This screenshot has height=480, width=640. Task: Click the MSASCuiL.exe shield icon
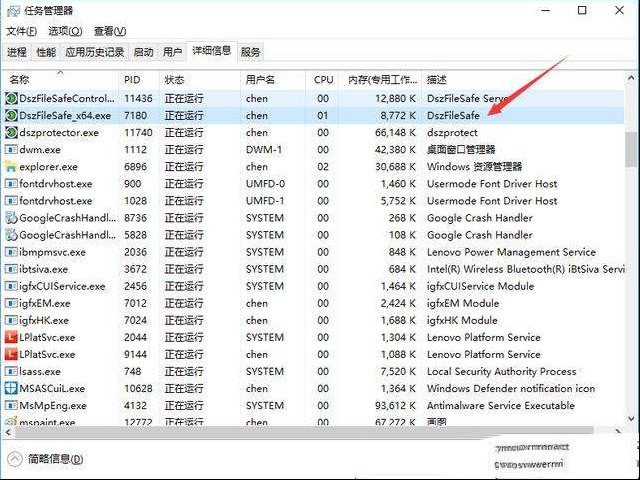click(11, 389)
